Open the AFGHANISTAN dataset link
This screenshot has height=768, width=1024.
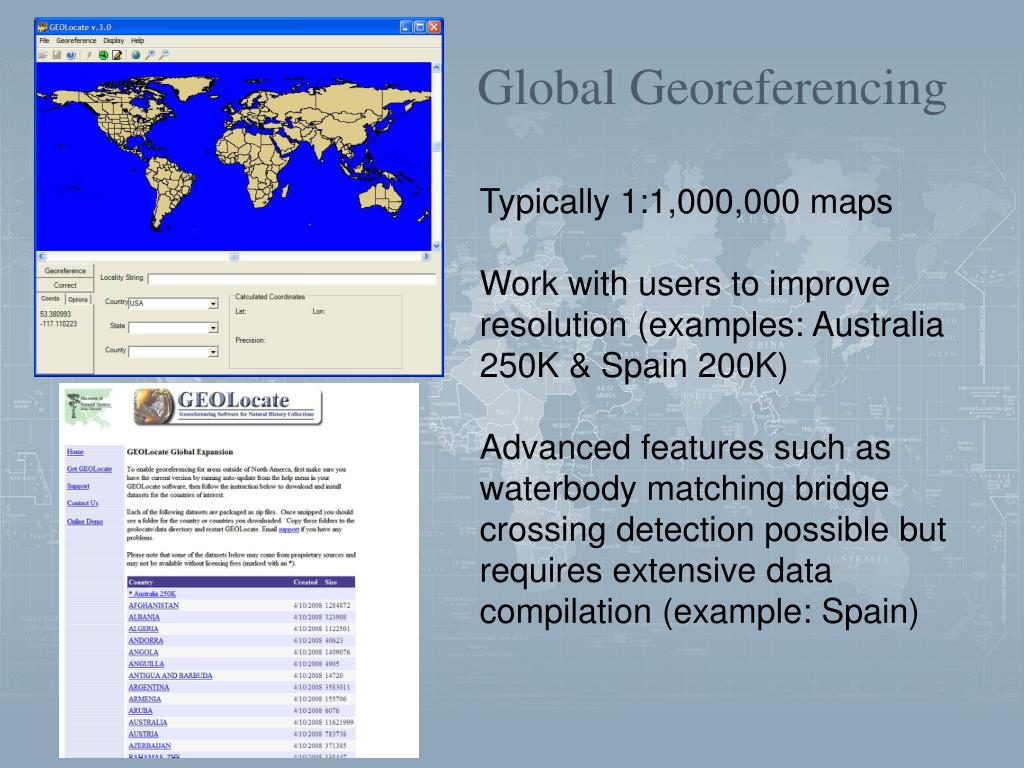pyautogui.click(x=153, y=605)
